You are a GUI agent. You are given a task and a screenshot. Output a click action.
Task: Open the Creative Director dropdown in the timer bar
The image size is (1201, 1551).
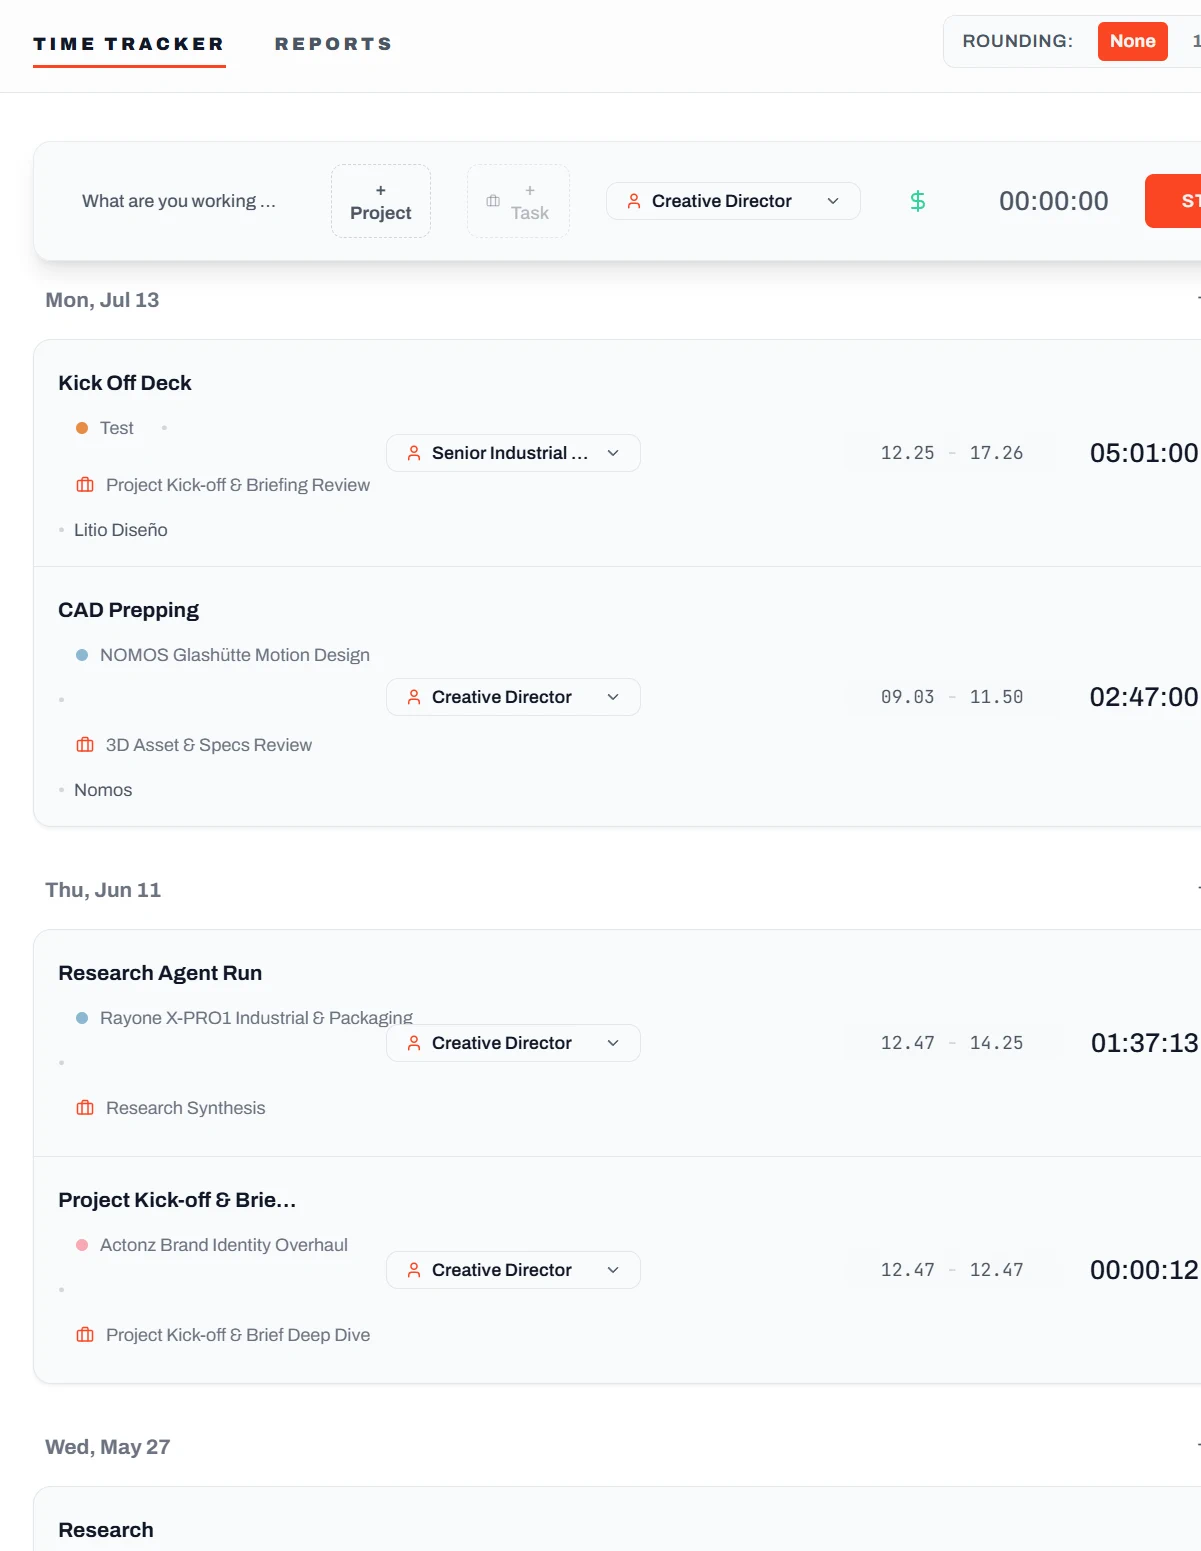(733, 201)
